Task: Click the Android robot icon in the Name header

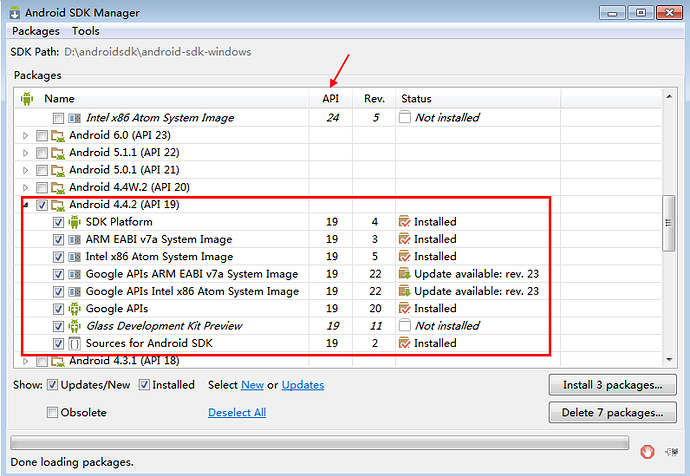Action: coord(27,99)
